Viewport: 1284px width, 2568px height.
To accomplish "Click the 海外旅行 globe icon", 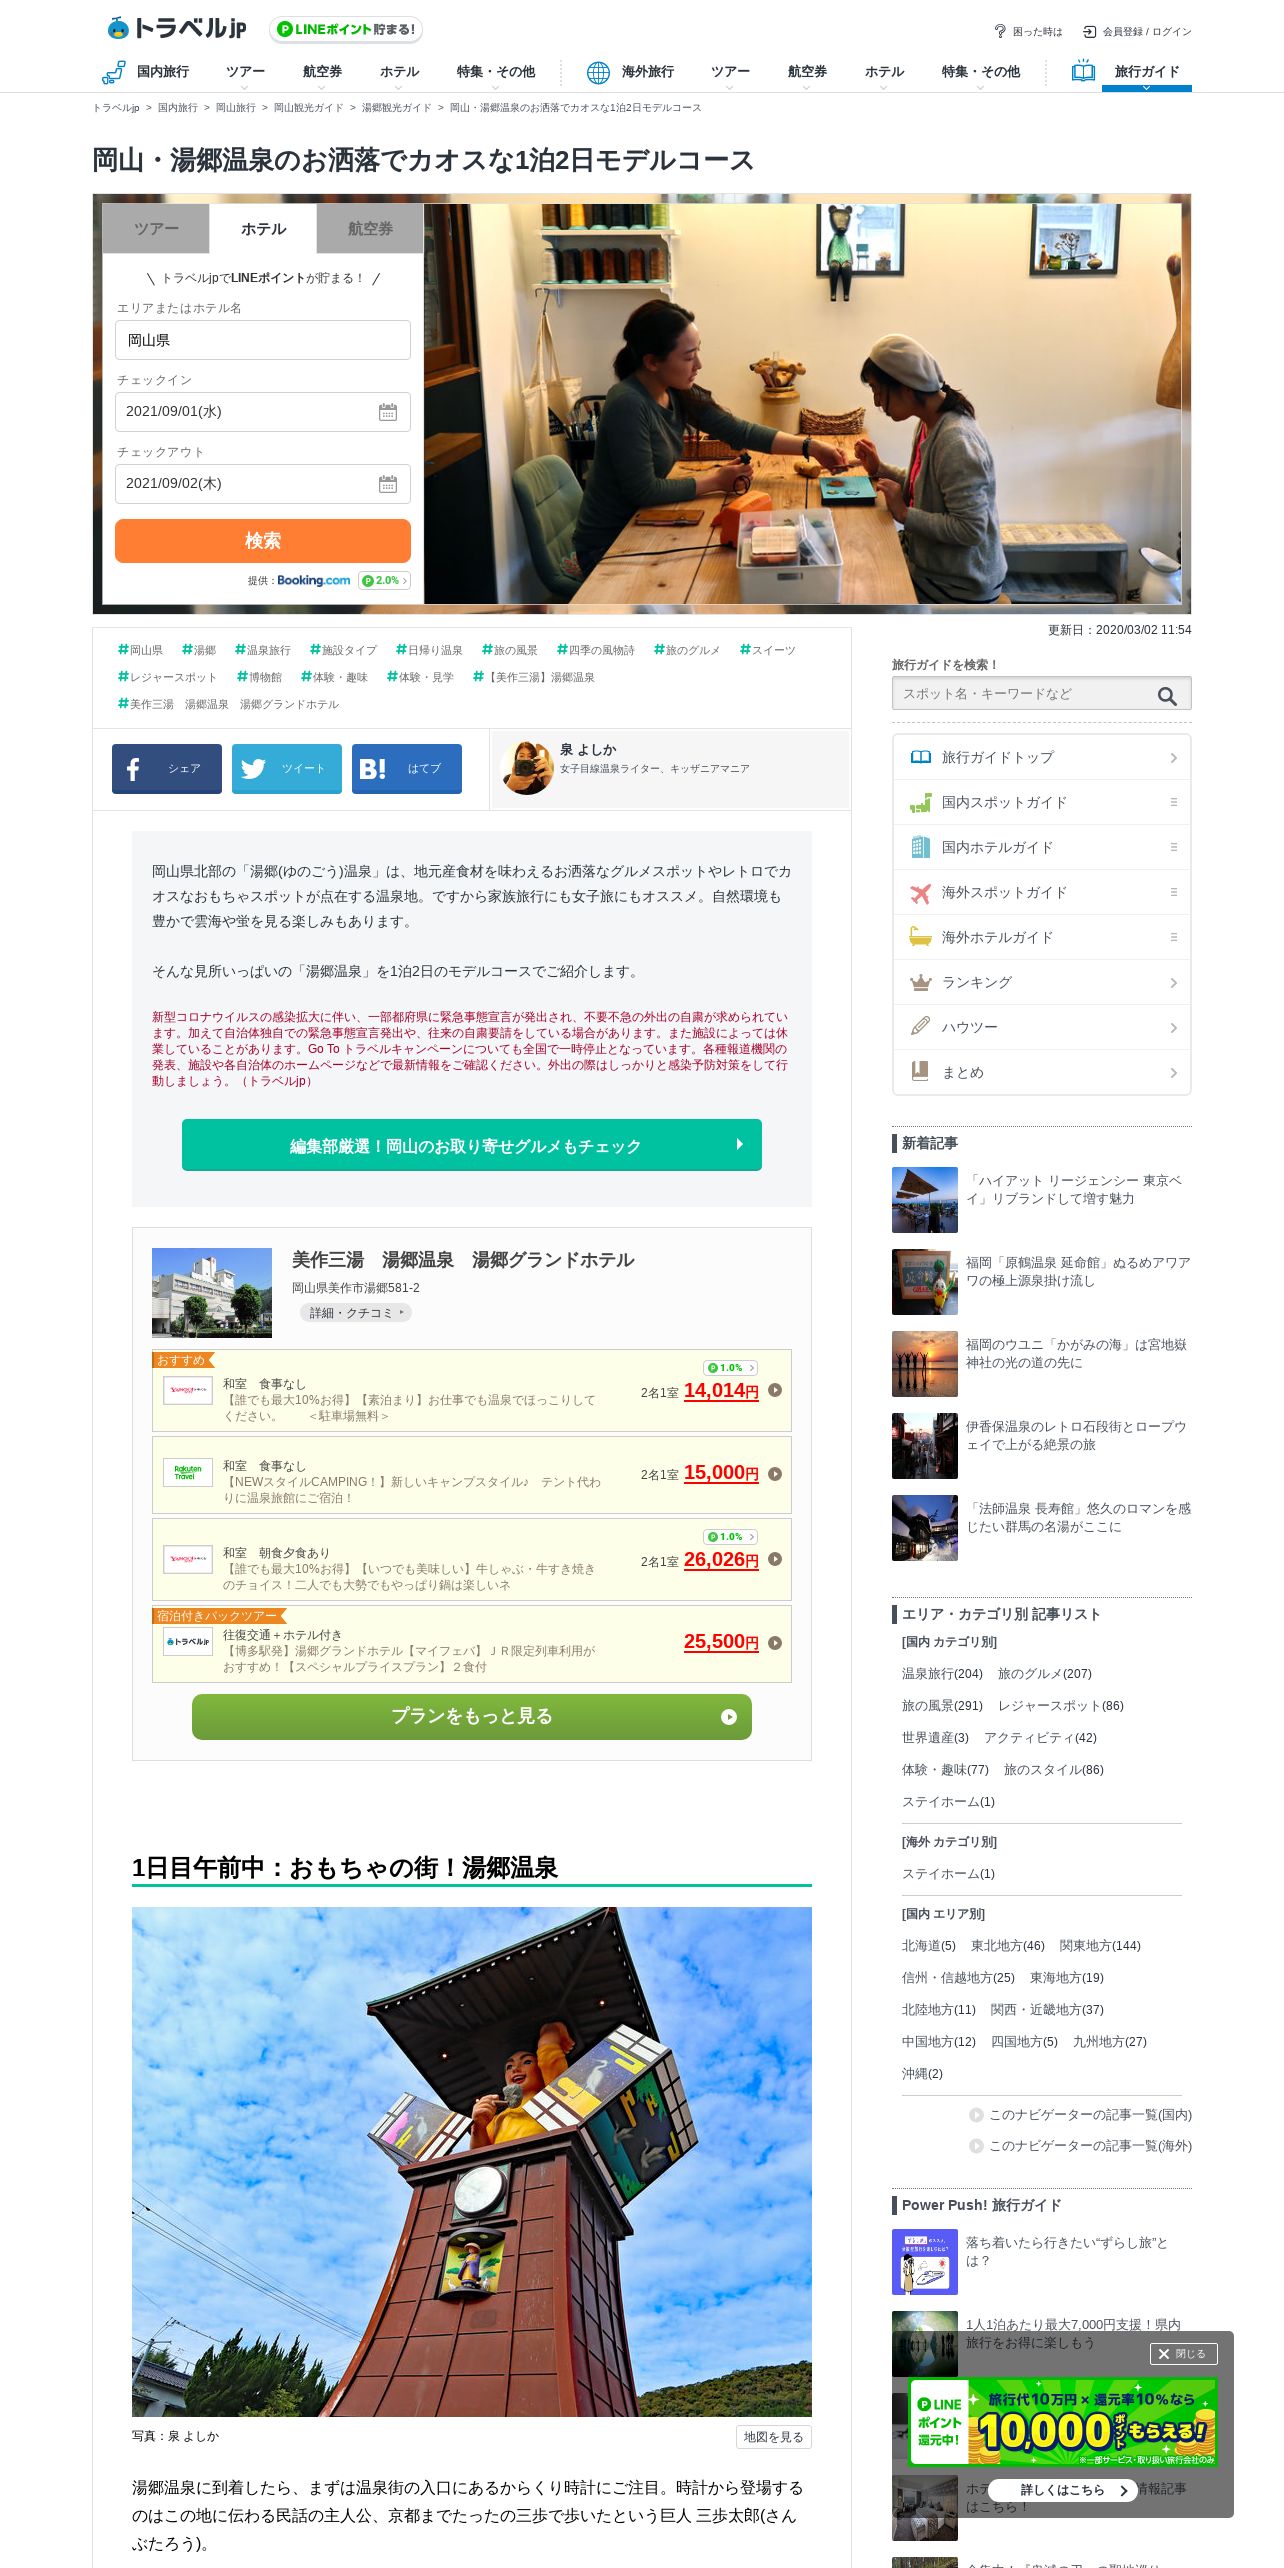I will 598,72.
